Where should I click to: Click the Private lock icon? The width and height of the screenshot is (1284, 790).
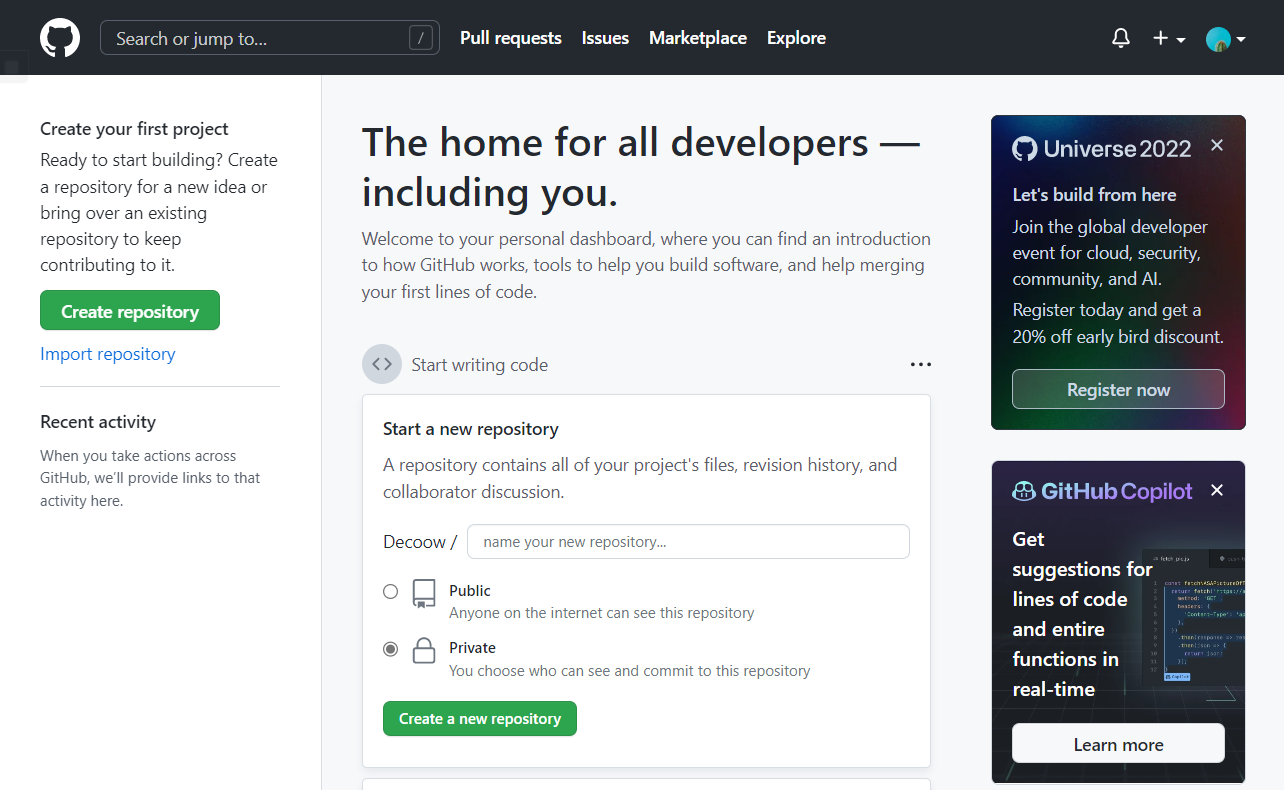tap(424, 651)
